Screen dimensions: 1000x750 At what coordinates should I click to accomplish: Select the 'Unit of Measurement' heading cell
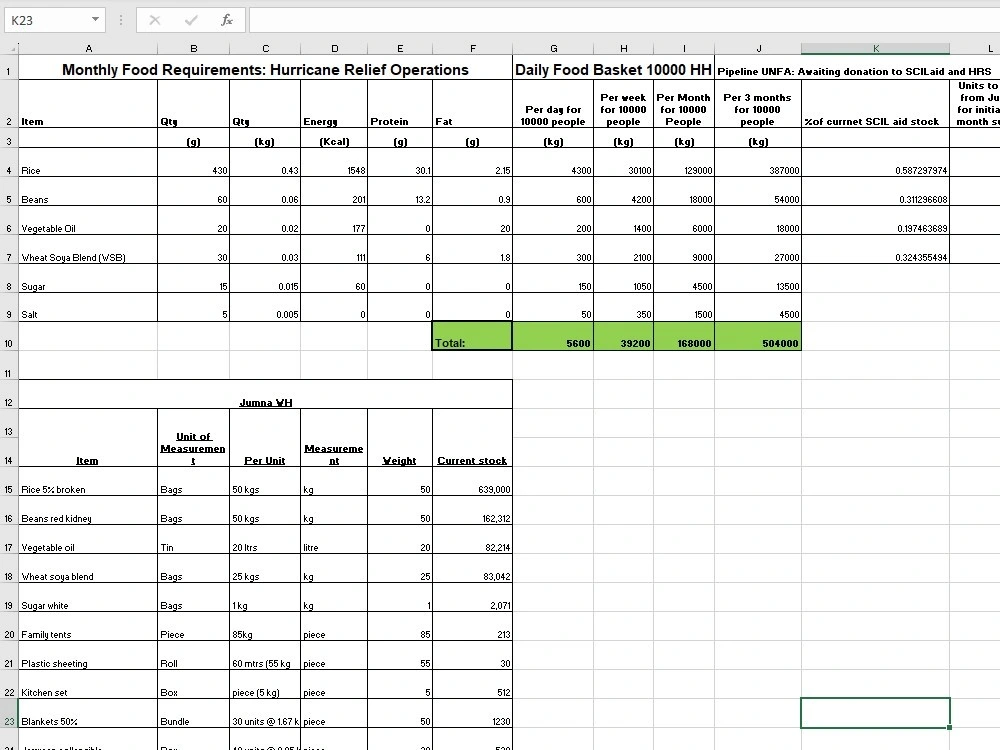193,438
